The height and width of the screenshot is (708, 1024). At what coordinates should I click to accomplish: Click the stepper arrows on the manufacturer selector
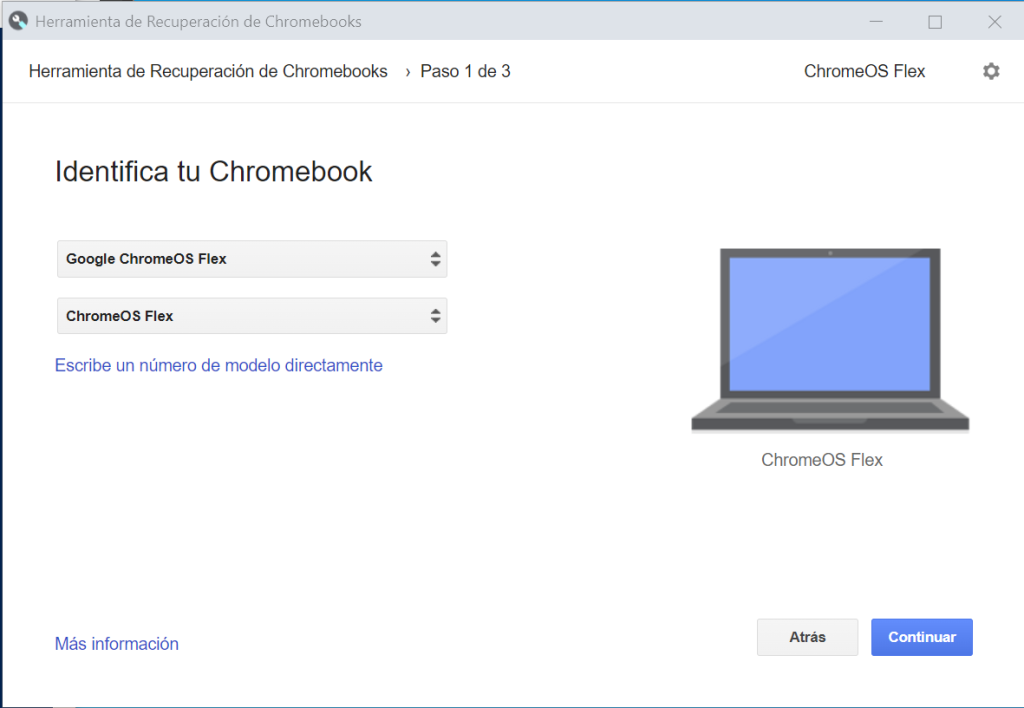click(435, 258)
